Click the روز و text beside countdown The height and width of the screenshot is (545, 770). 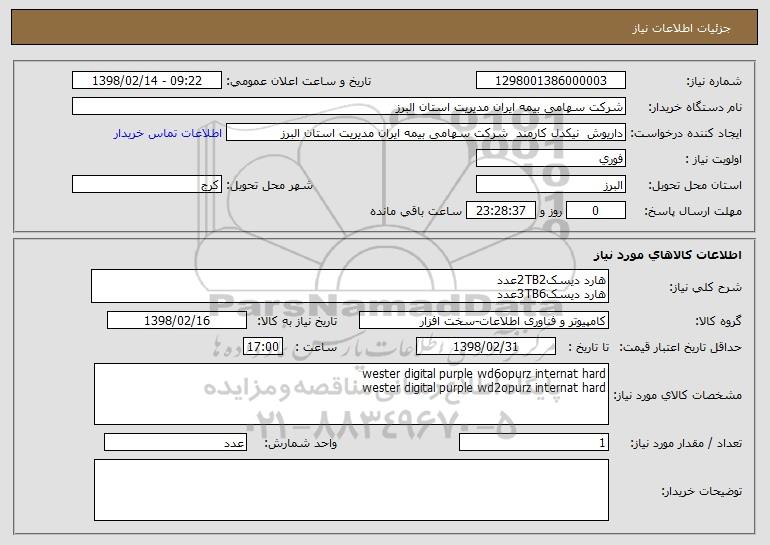(550, 211)
